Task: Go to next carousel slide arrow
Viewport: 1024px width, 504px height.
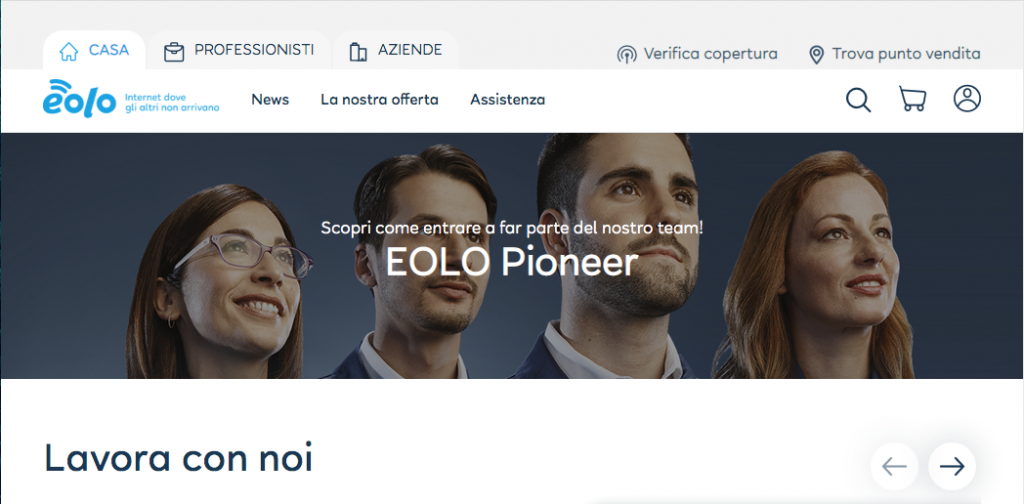Action: click(952, 466)
